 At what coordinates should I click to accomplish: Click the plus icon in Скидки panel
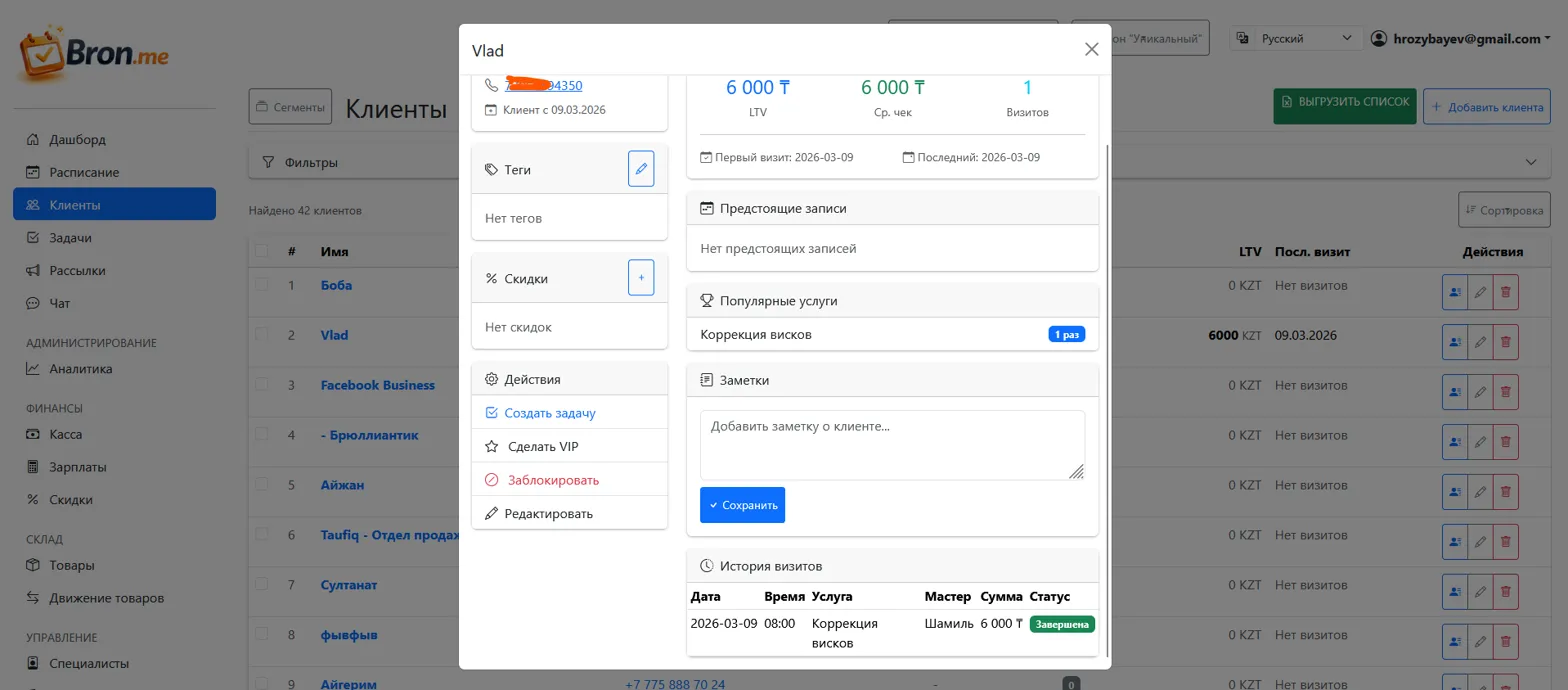pyautogui.click(x=641, y=277)
